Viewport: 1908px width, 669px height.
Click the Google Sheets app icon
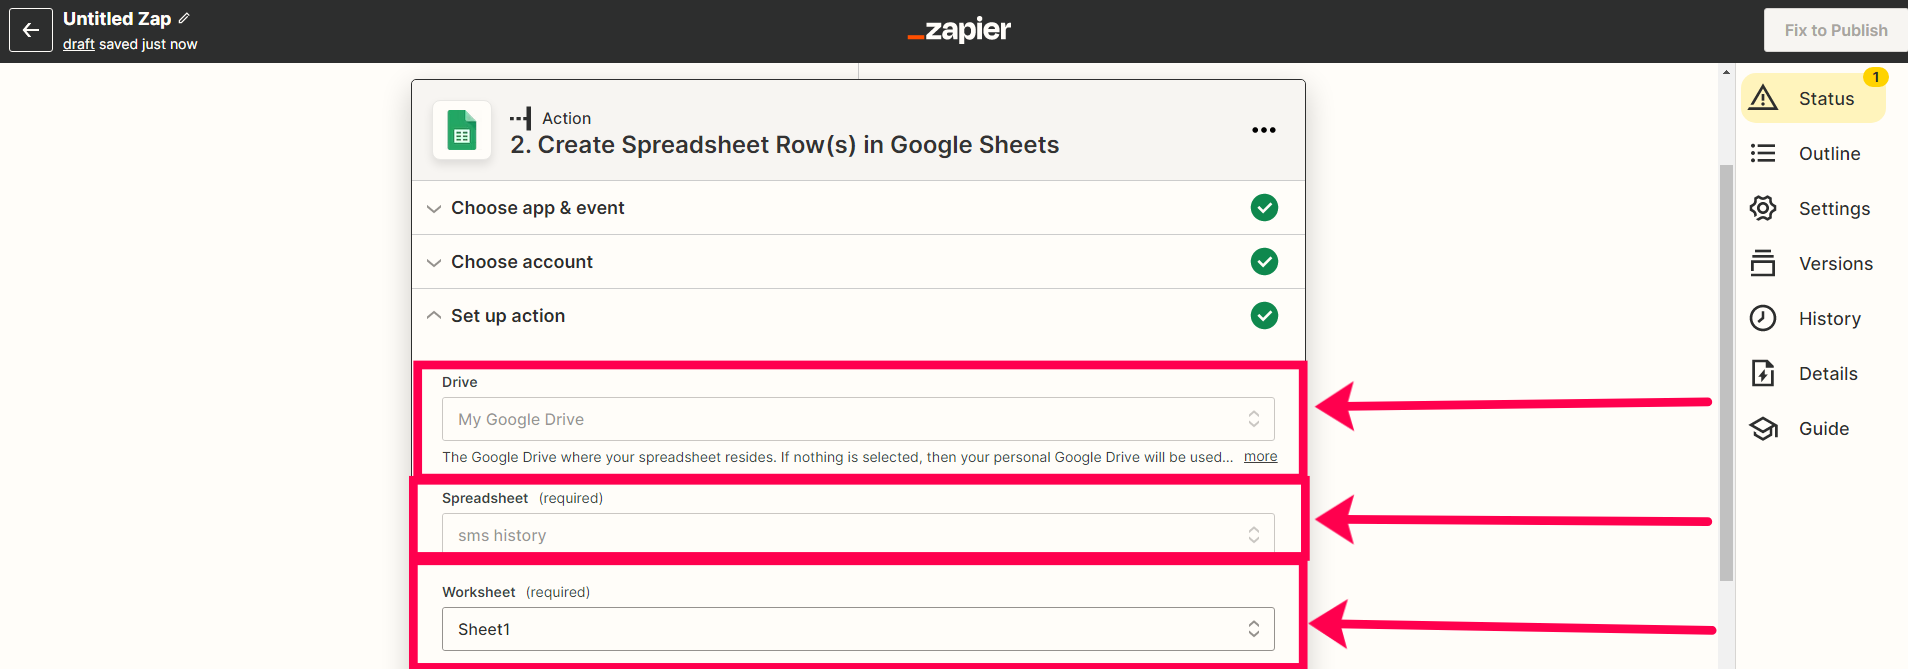pyautogui.click(x=462, y=130)
